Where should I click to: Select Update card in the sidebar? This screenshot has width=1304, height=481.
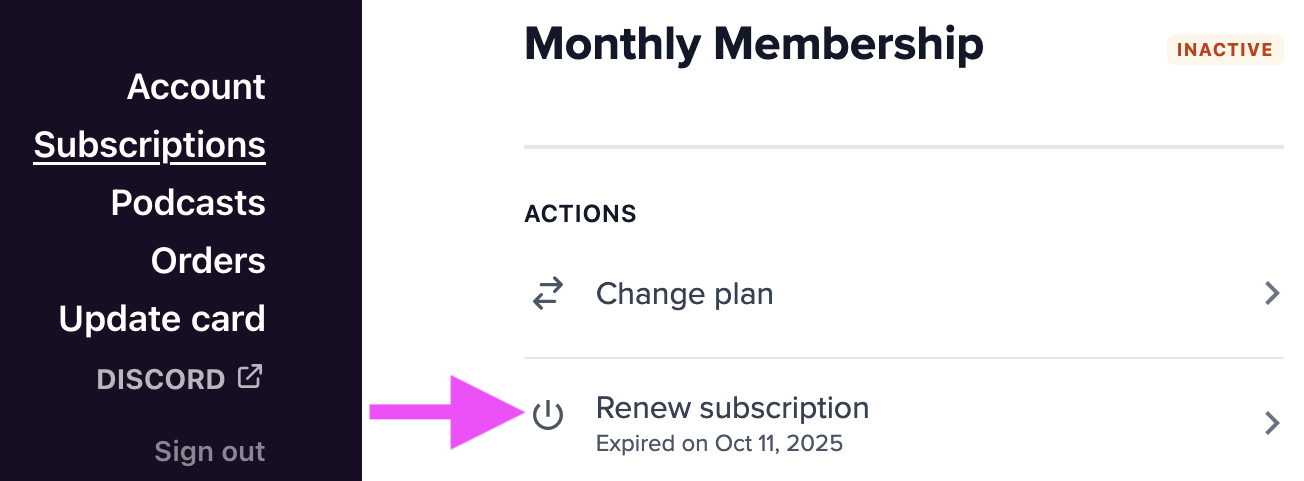coord(162,319)
